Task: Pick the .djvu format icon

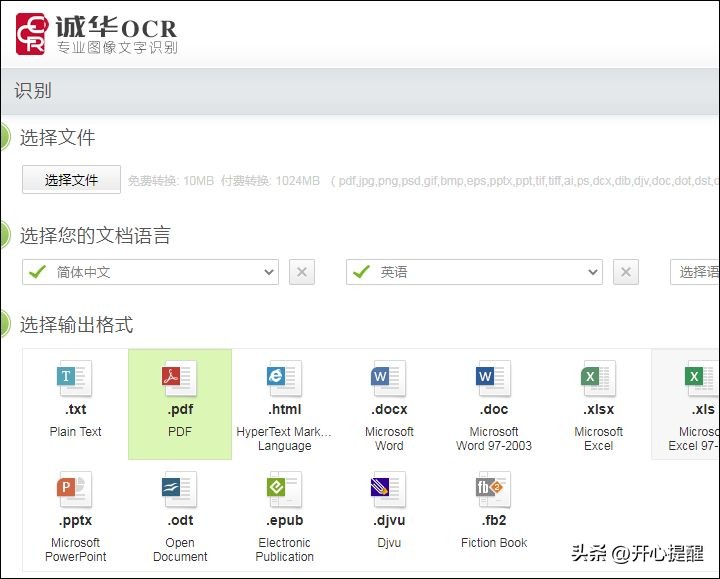Action: (x=388, y=489)
